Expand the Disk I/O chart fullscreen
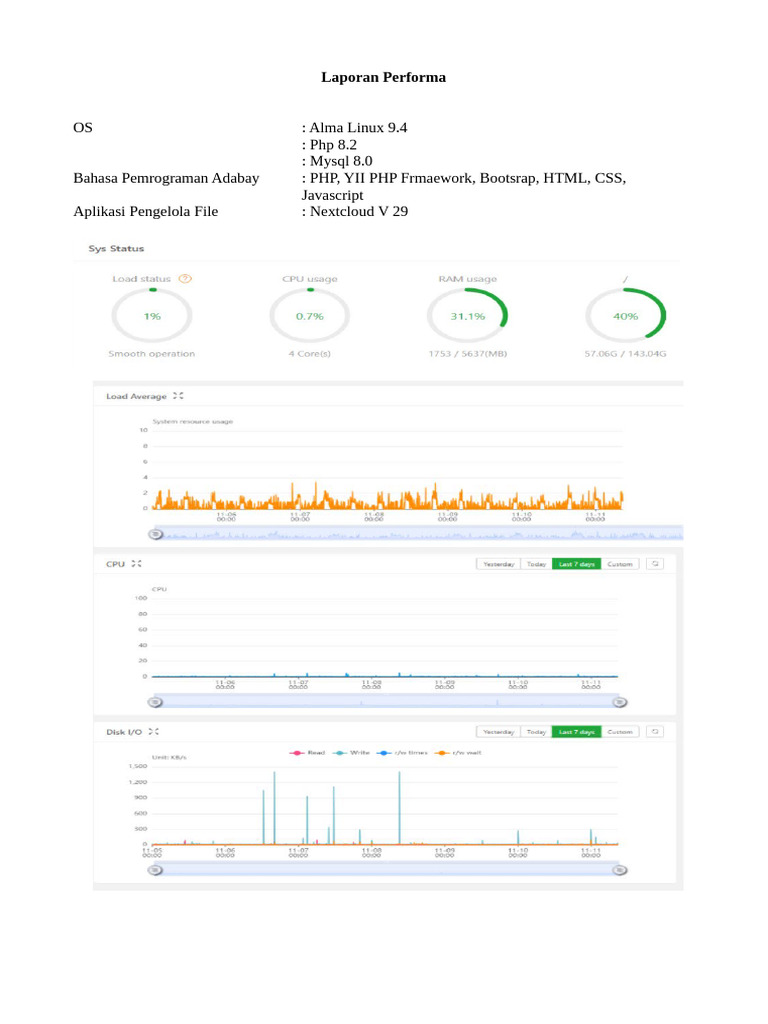 [153, 732]
